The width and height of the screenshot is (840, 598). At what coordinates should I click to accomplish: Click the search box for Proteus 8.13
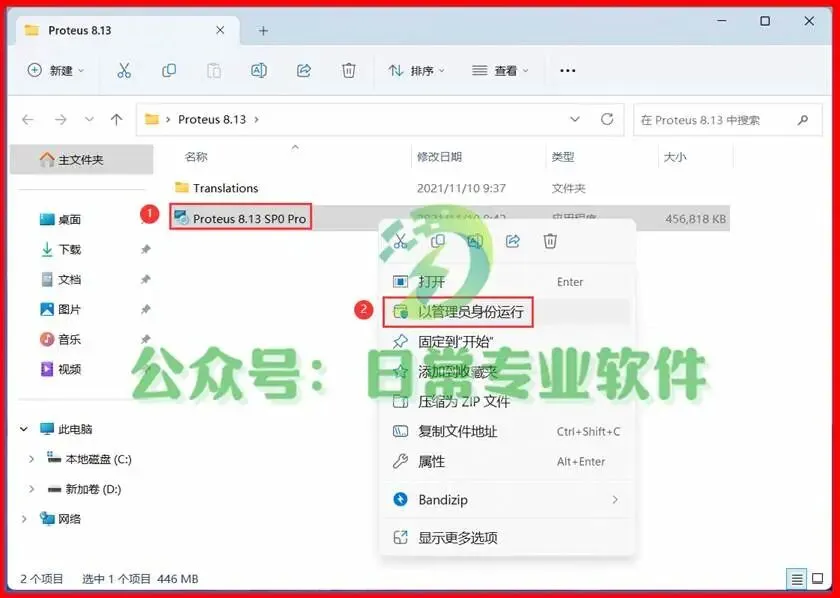727,119
